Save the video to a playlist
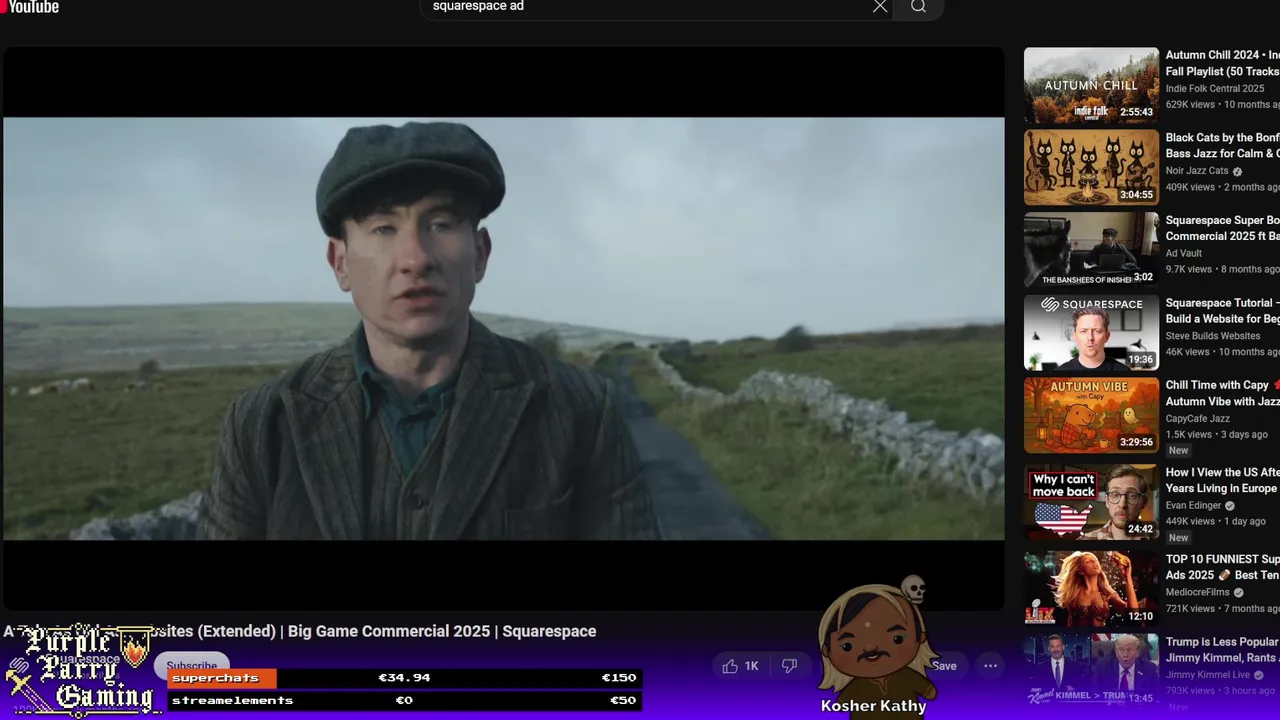Viewport: 1280px width, 720px height. (944, 666)
